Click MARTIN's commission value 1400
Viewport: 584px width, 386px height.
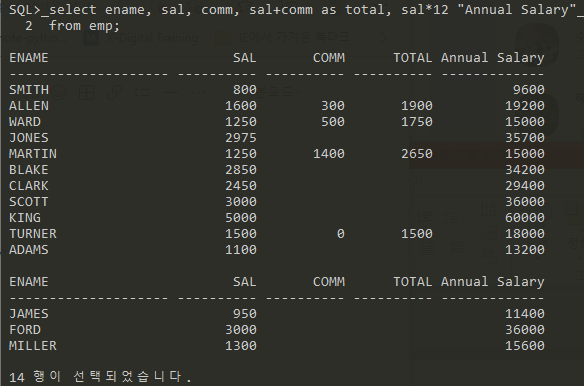coord(329,154)
